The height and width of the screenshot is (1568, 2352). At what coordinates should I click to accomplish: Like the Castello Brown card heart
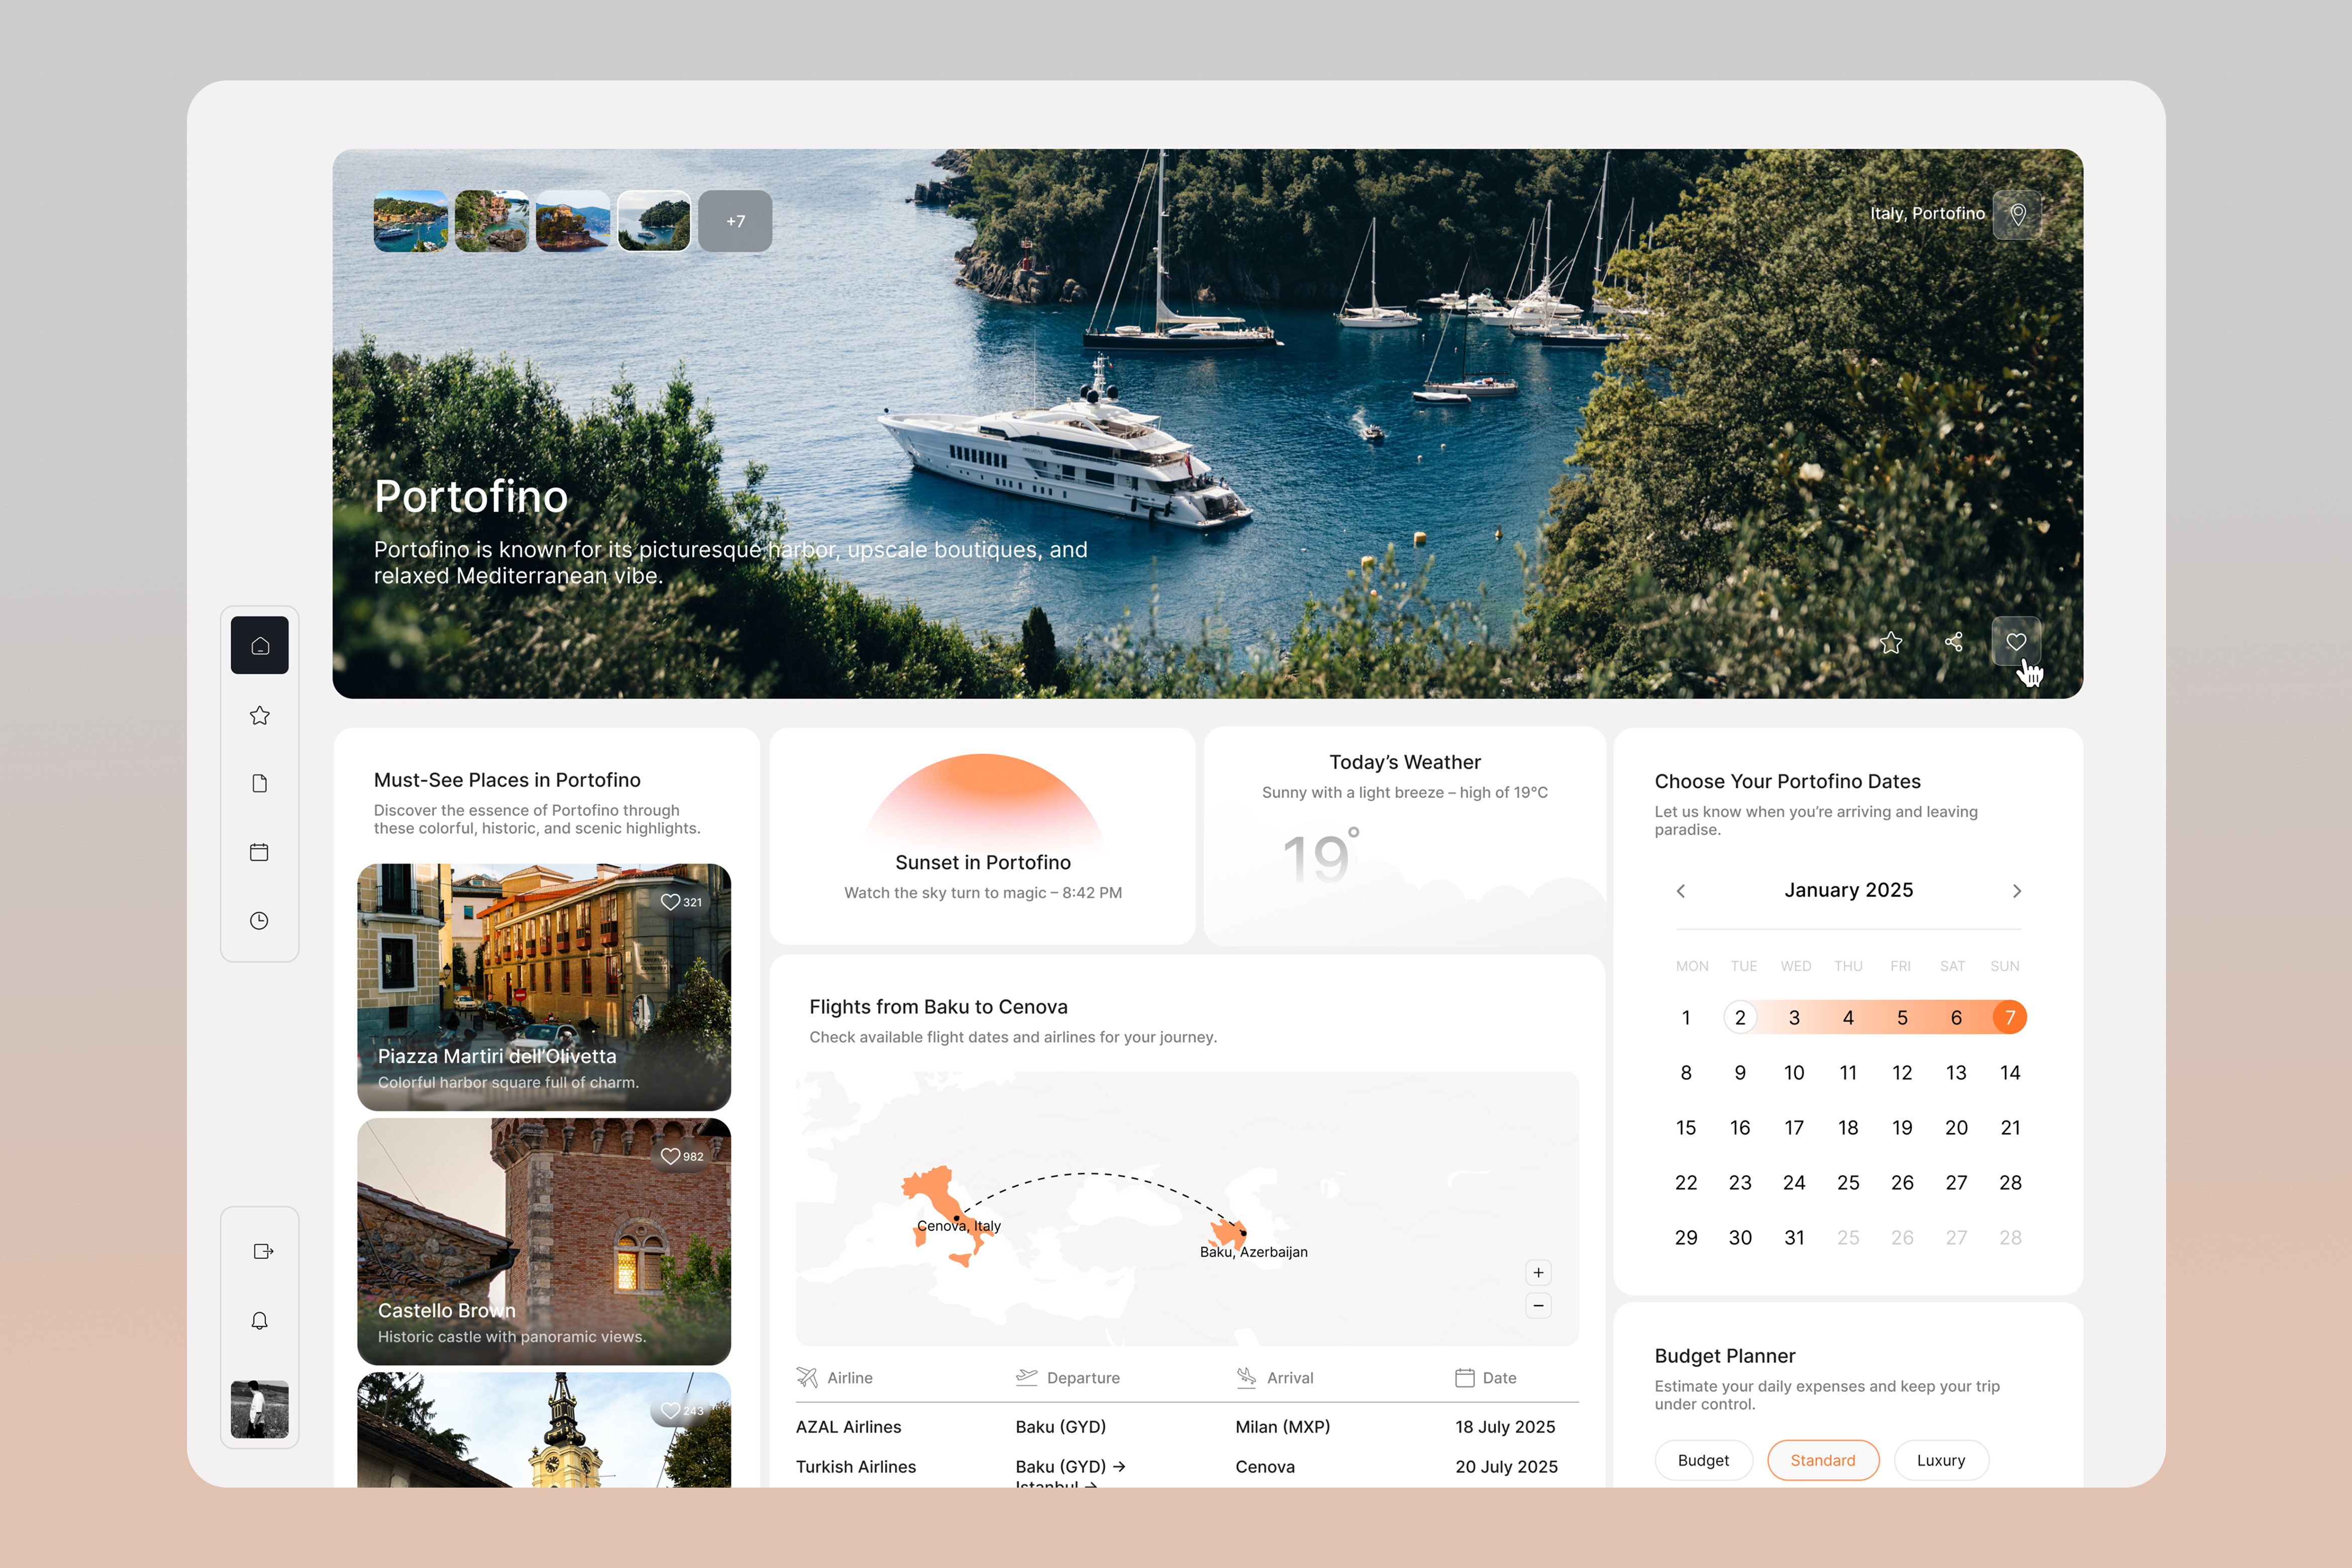(x=670, y=1156)
